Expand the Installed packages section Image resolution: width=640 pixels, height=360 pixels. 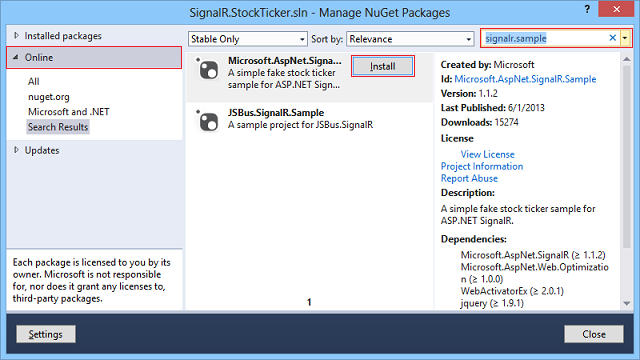click(x=16, y=36)
